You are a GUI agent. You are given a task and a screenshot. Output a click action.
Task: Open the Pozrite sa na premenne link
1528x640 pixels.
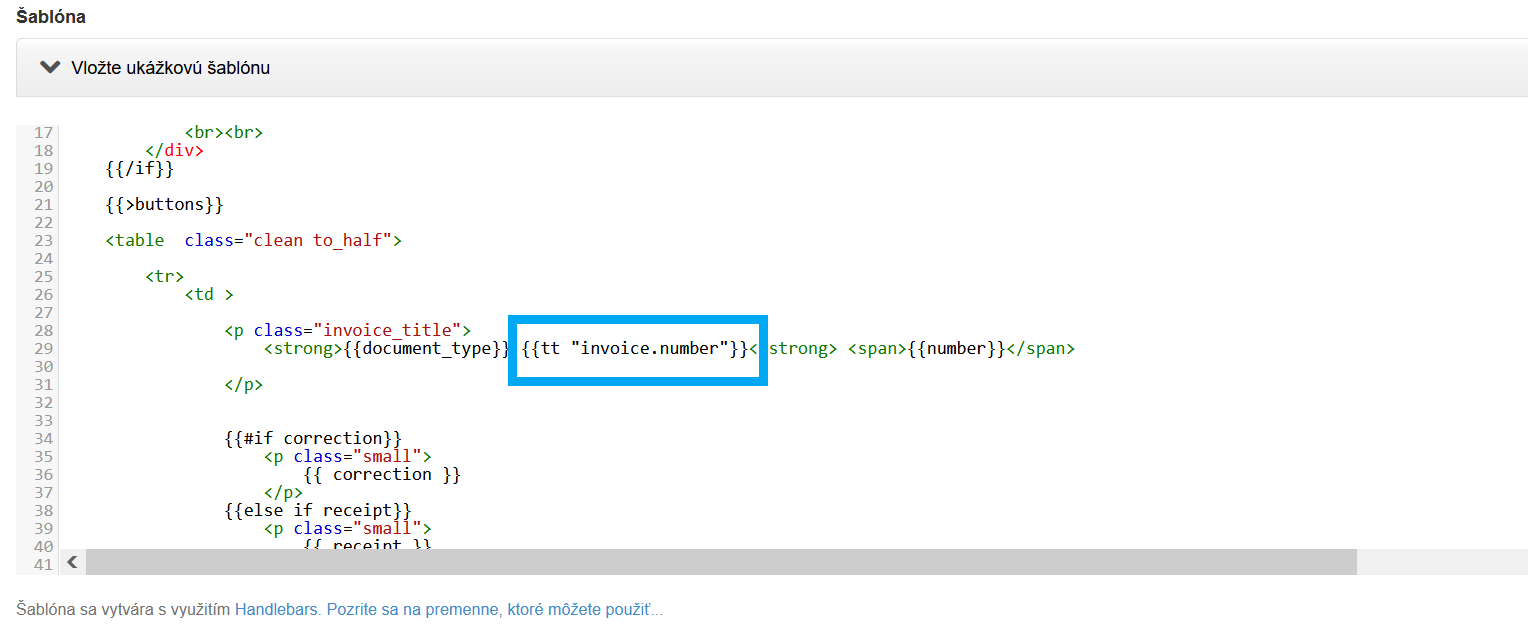[494, 609]
